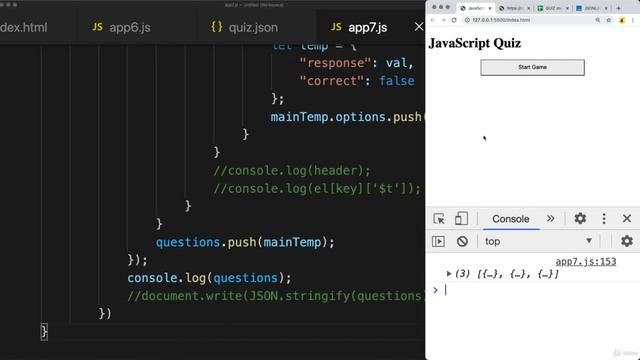Screen dimensions: 640x360
Task: Click the "correct": false code line
Action: [x=357, y=81]
